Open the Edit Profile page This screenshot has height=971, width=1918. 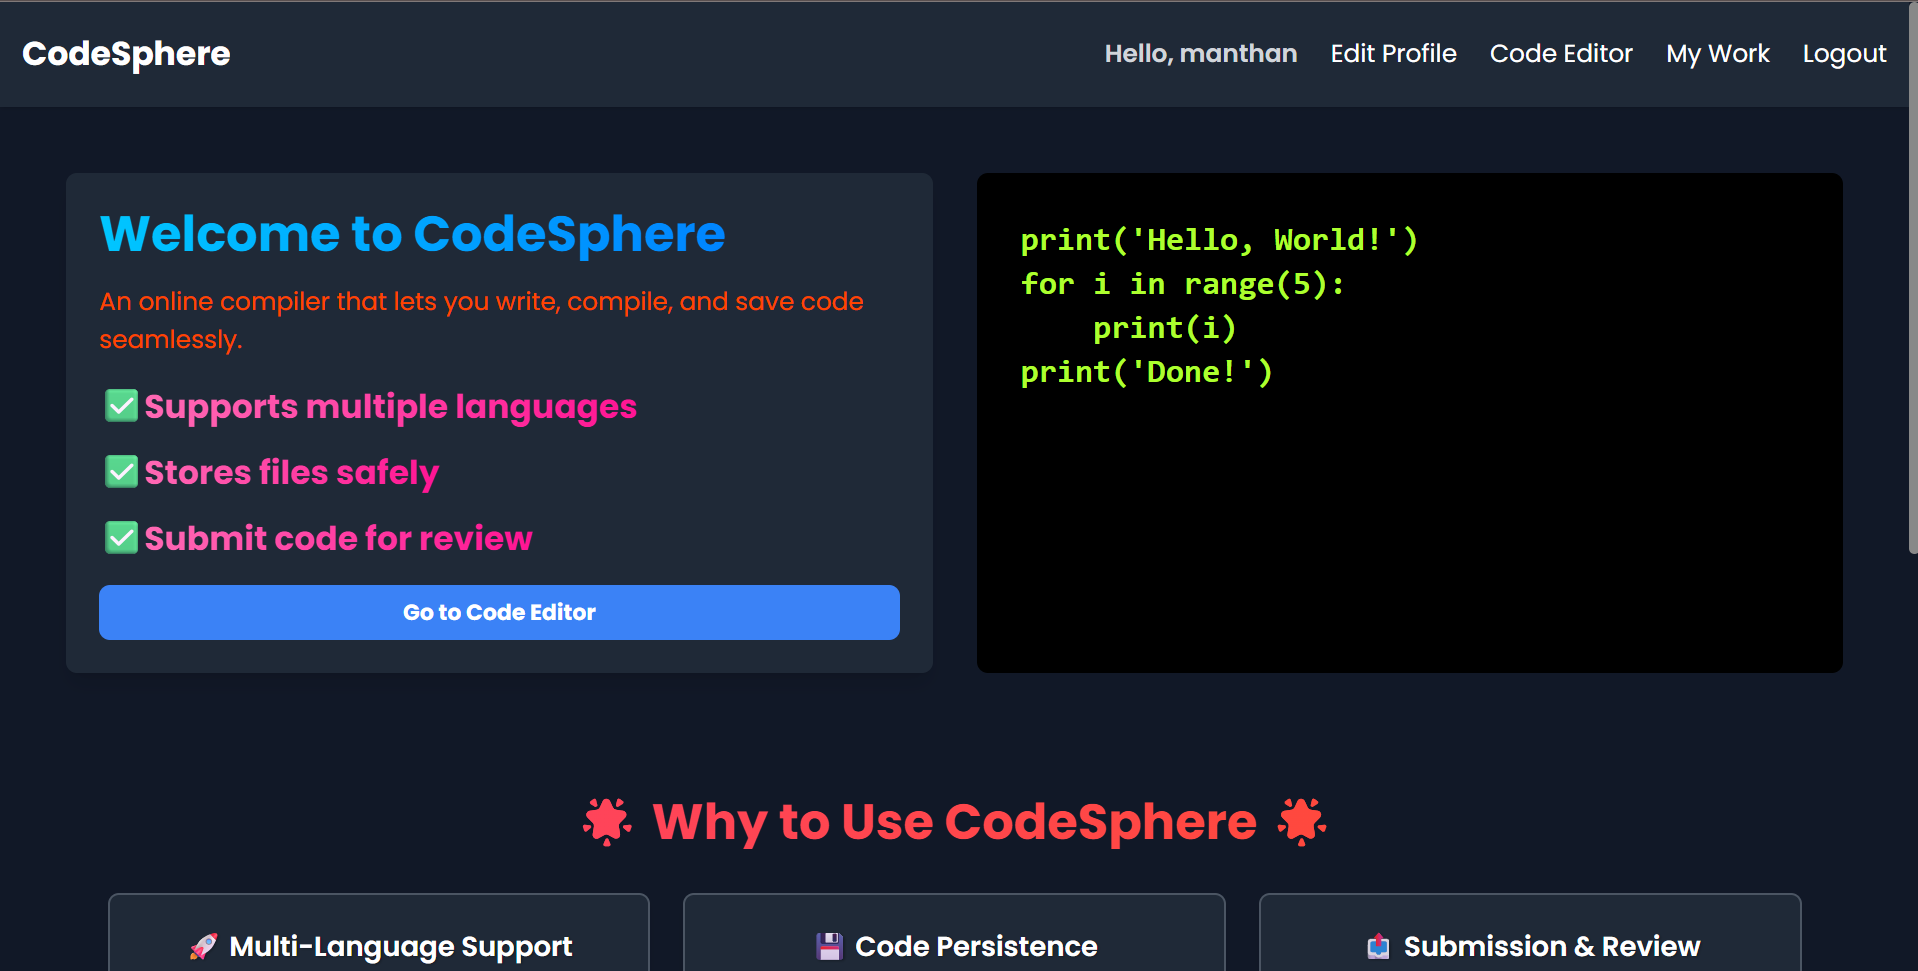click(1393, 54)
